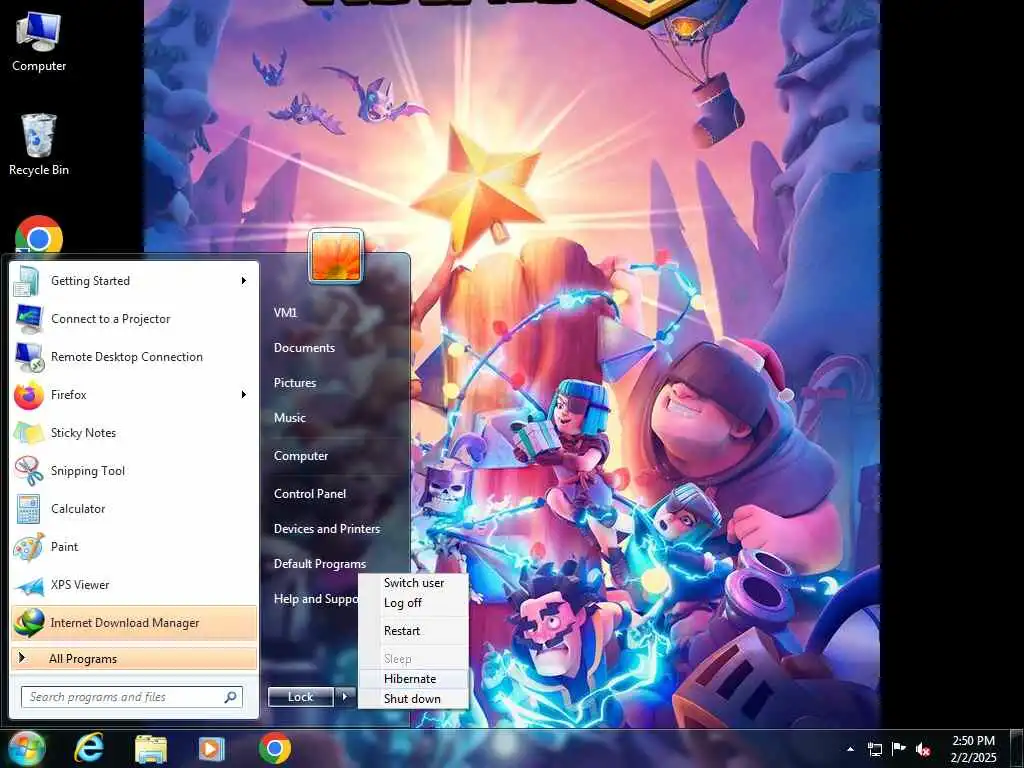
Task: Open Google Chrome desktop shortcut
Action: [x=39, y=236]
